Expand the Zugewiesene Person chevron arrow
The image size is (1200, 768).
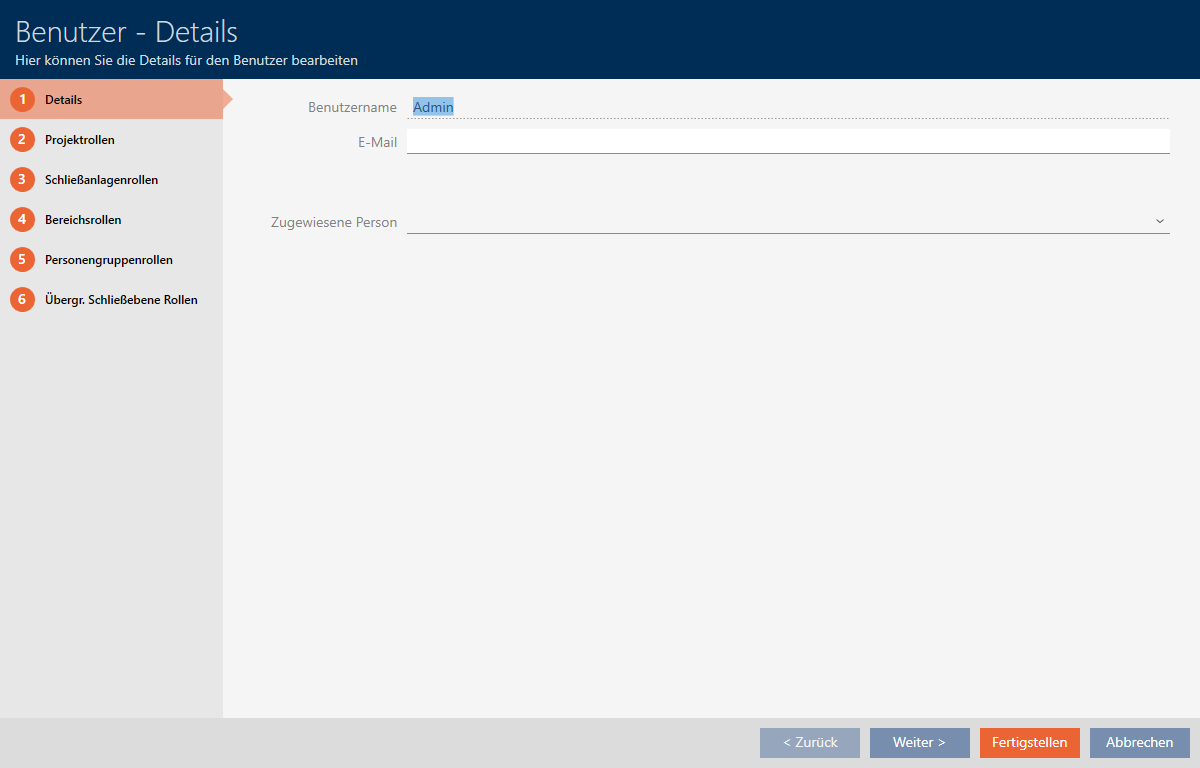[x=1160, y=221]
